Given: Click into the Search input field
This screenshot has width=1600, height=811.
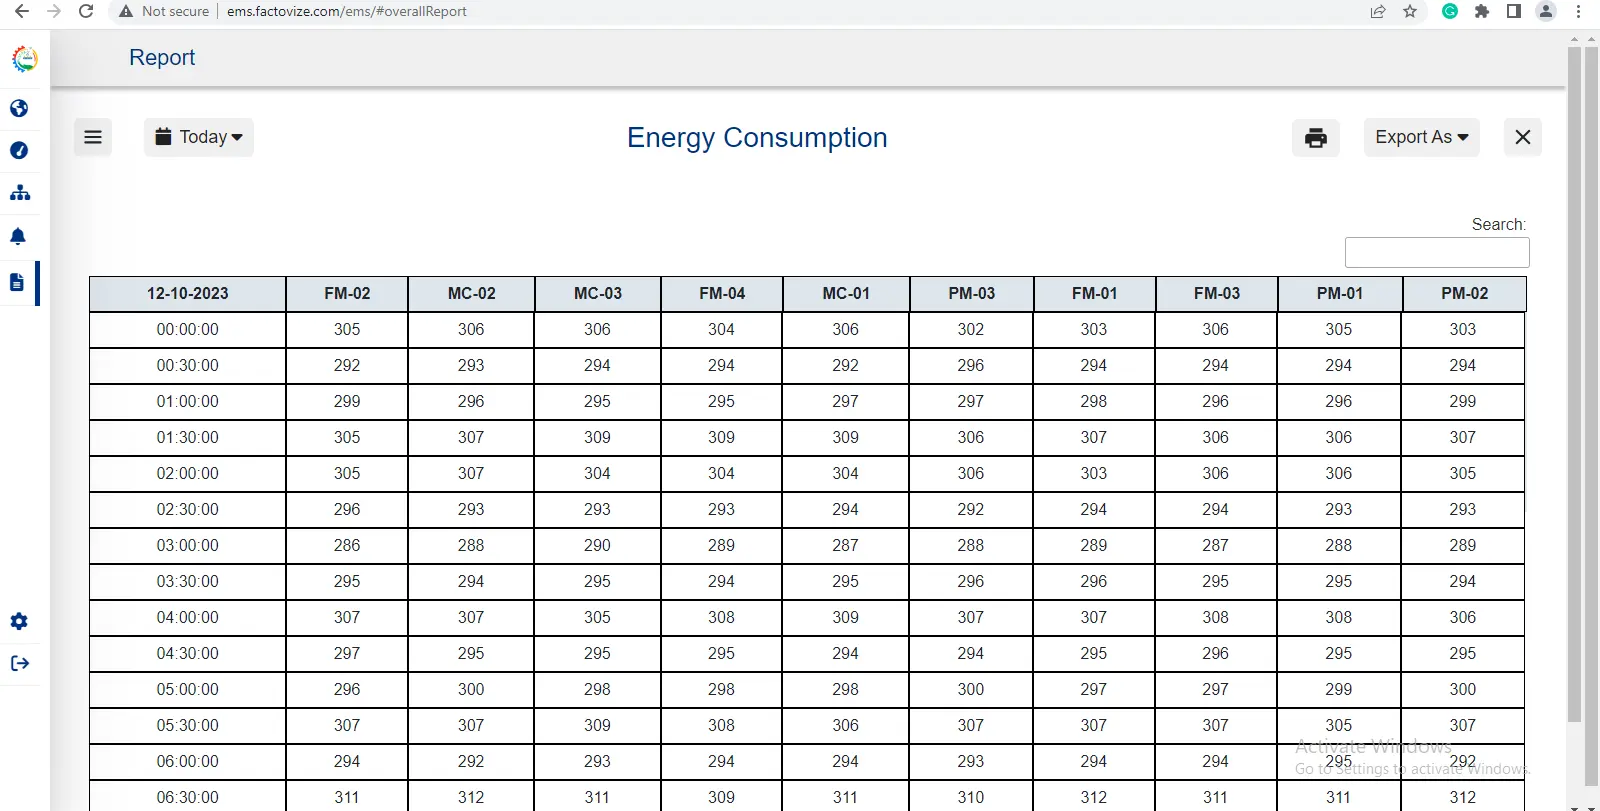Looking at the screenshot, I should point(1437,252).
